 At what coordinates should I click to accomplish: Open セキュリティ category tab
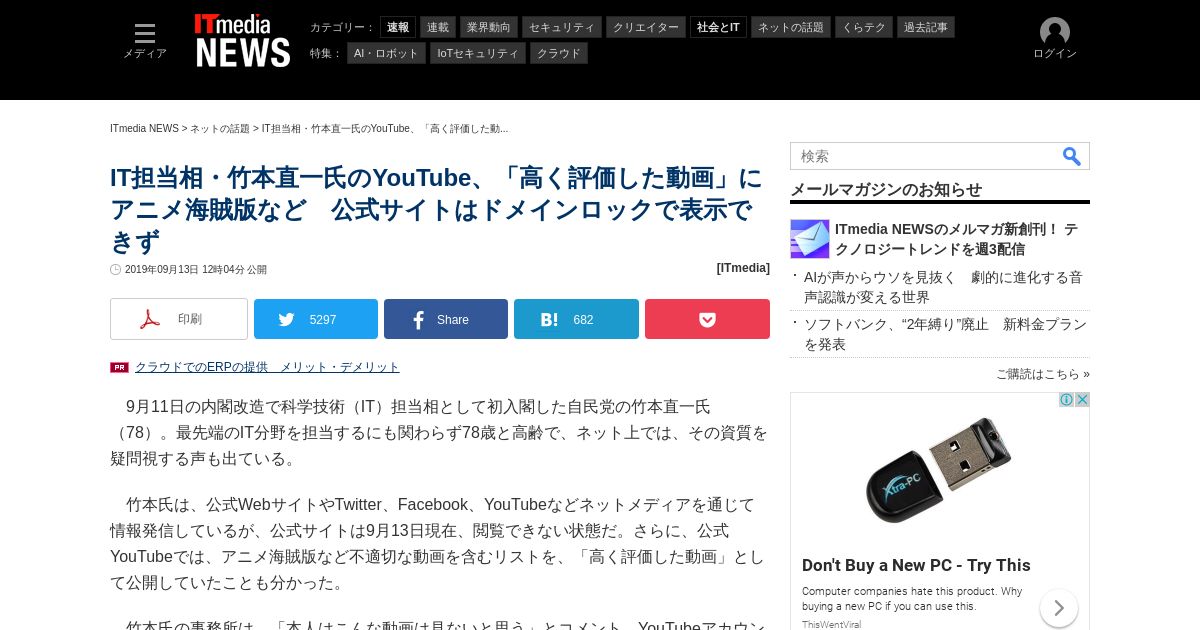562,27
